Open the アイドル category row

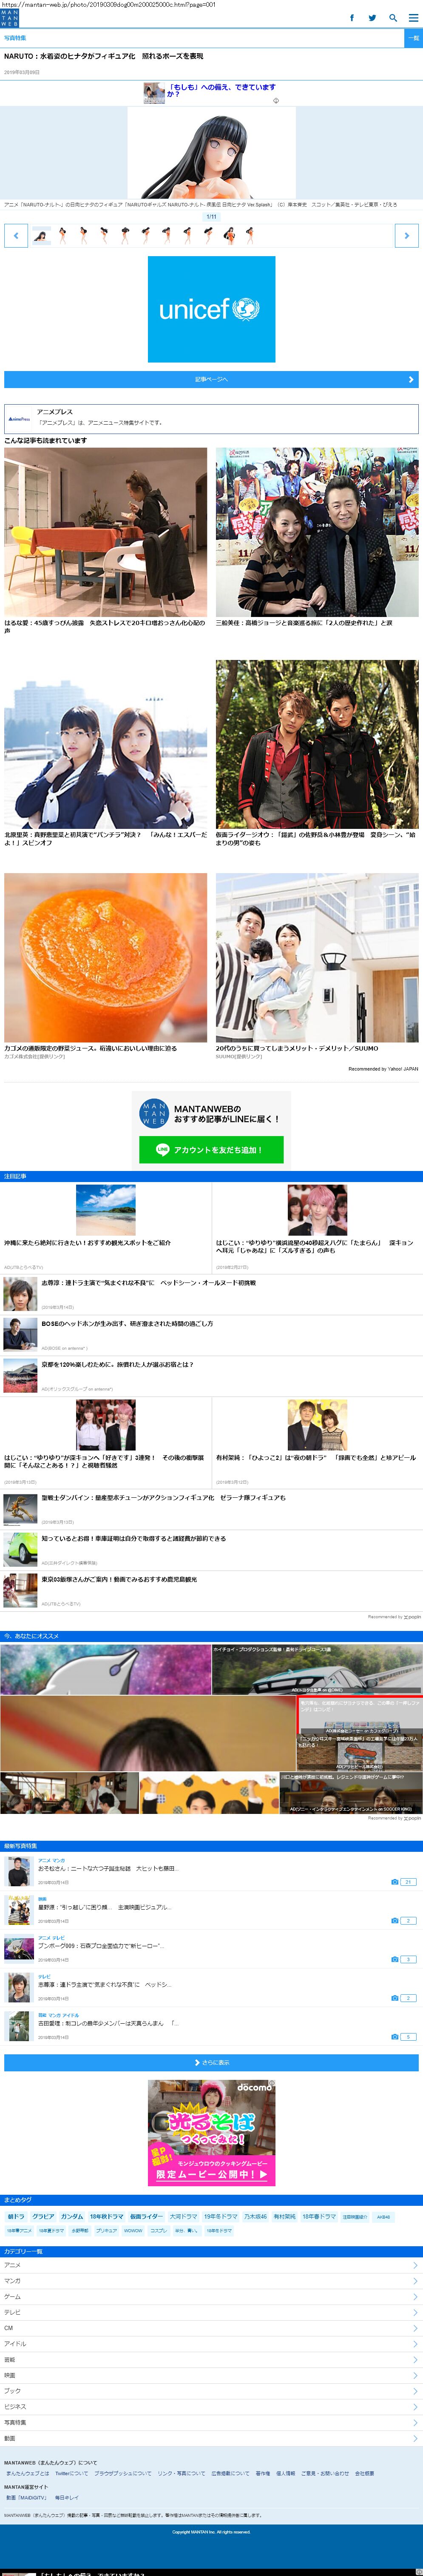(x=211, y=2343)
